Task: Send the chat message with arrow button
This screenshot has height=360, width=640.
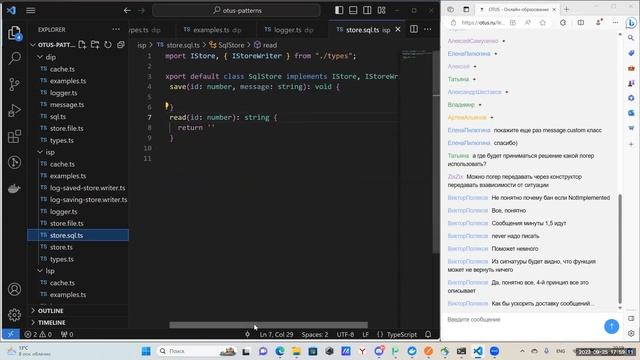Action: (611, 326)
